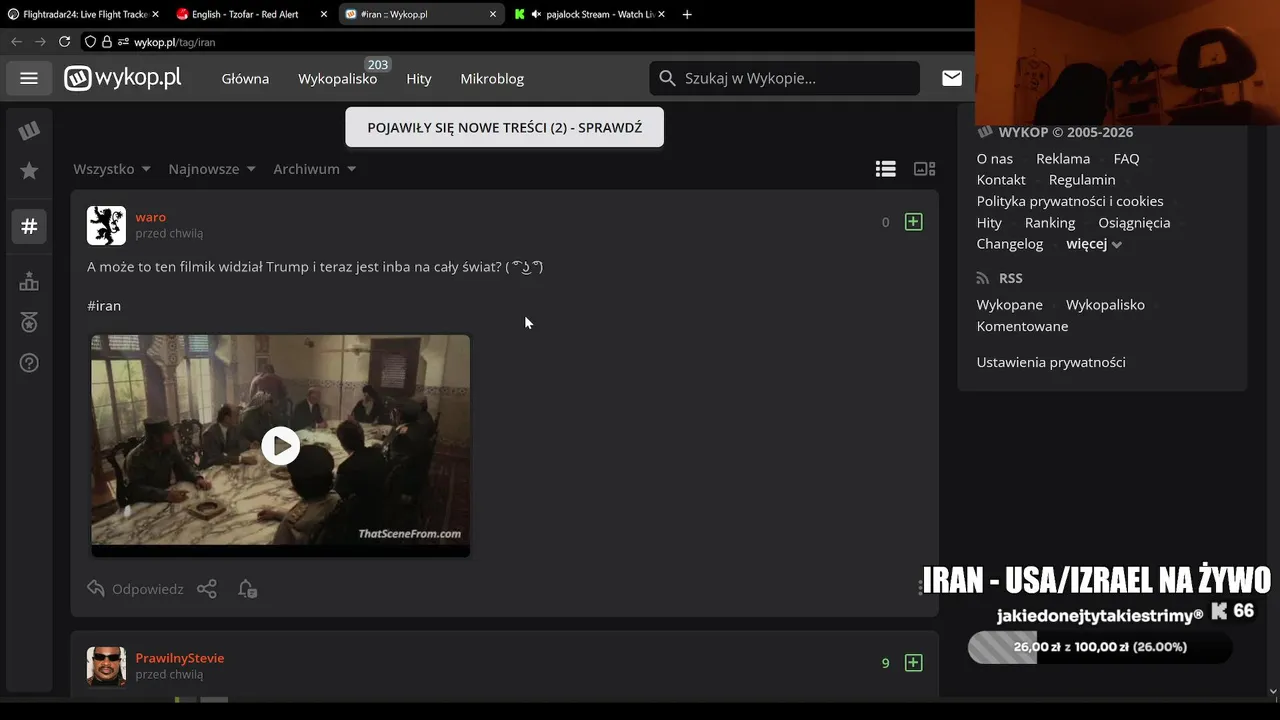1280x720 pixels.
Task: Click the site info shield icon in address bar
Action: tap(90, 42)
